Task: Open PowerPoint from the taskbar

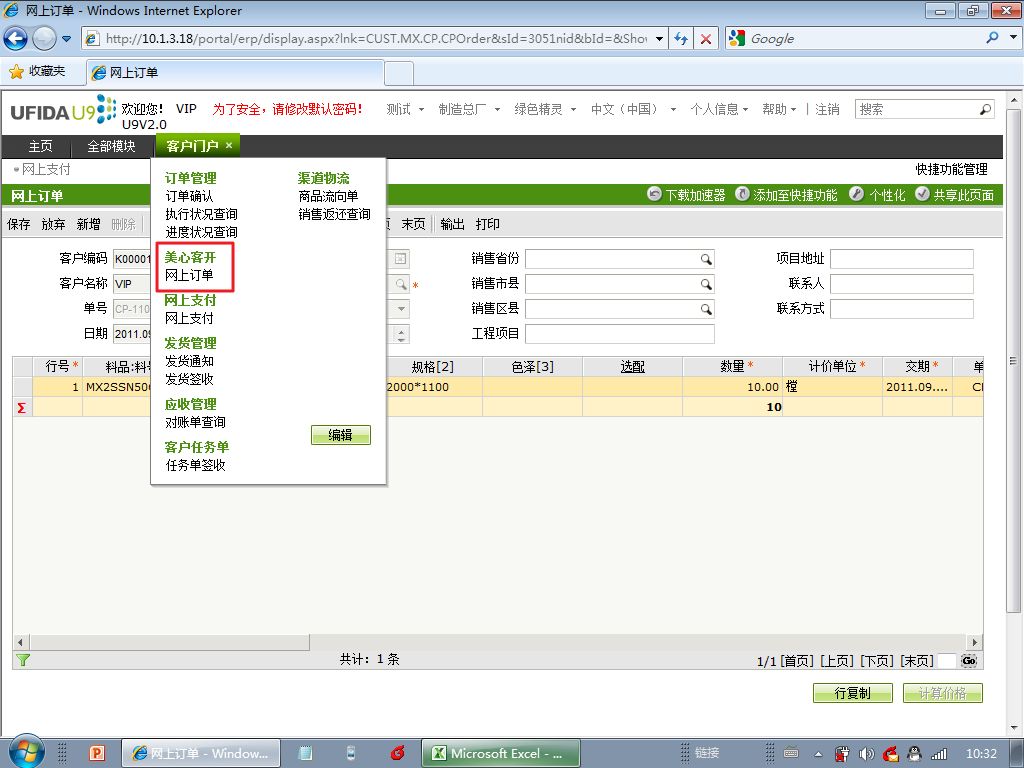Action: tap(97, 753)
